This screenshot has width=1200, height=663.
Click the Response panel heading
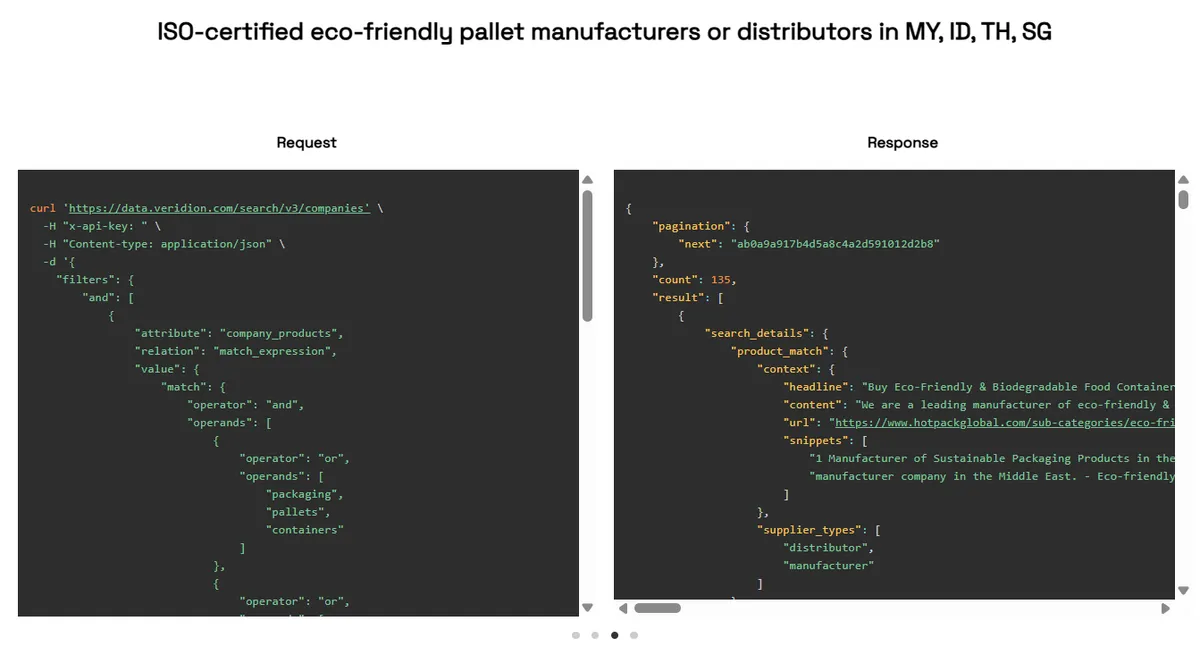pyautogui.click(x=902, y=143)
